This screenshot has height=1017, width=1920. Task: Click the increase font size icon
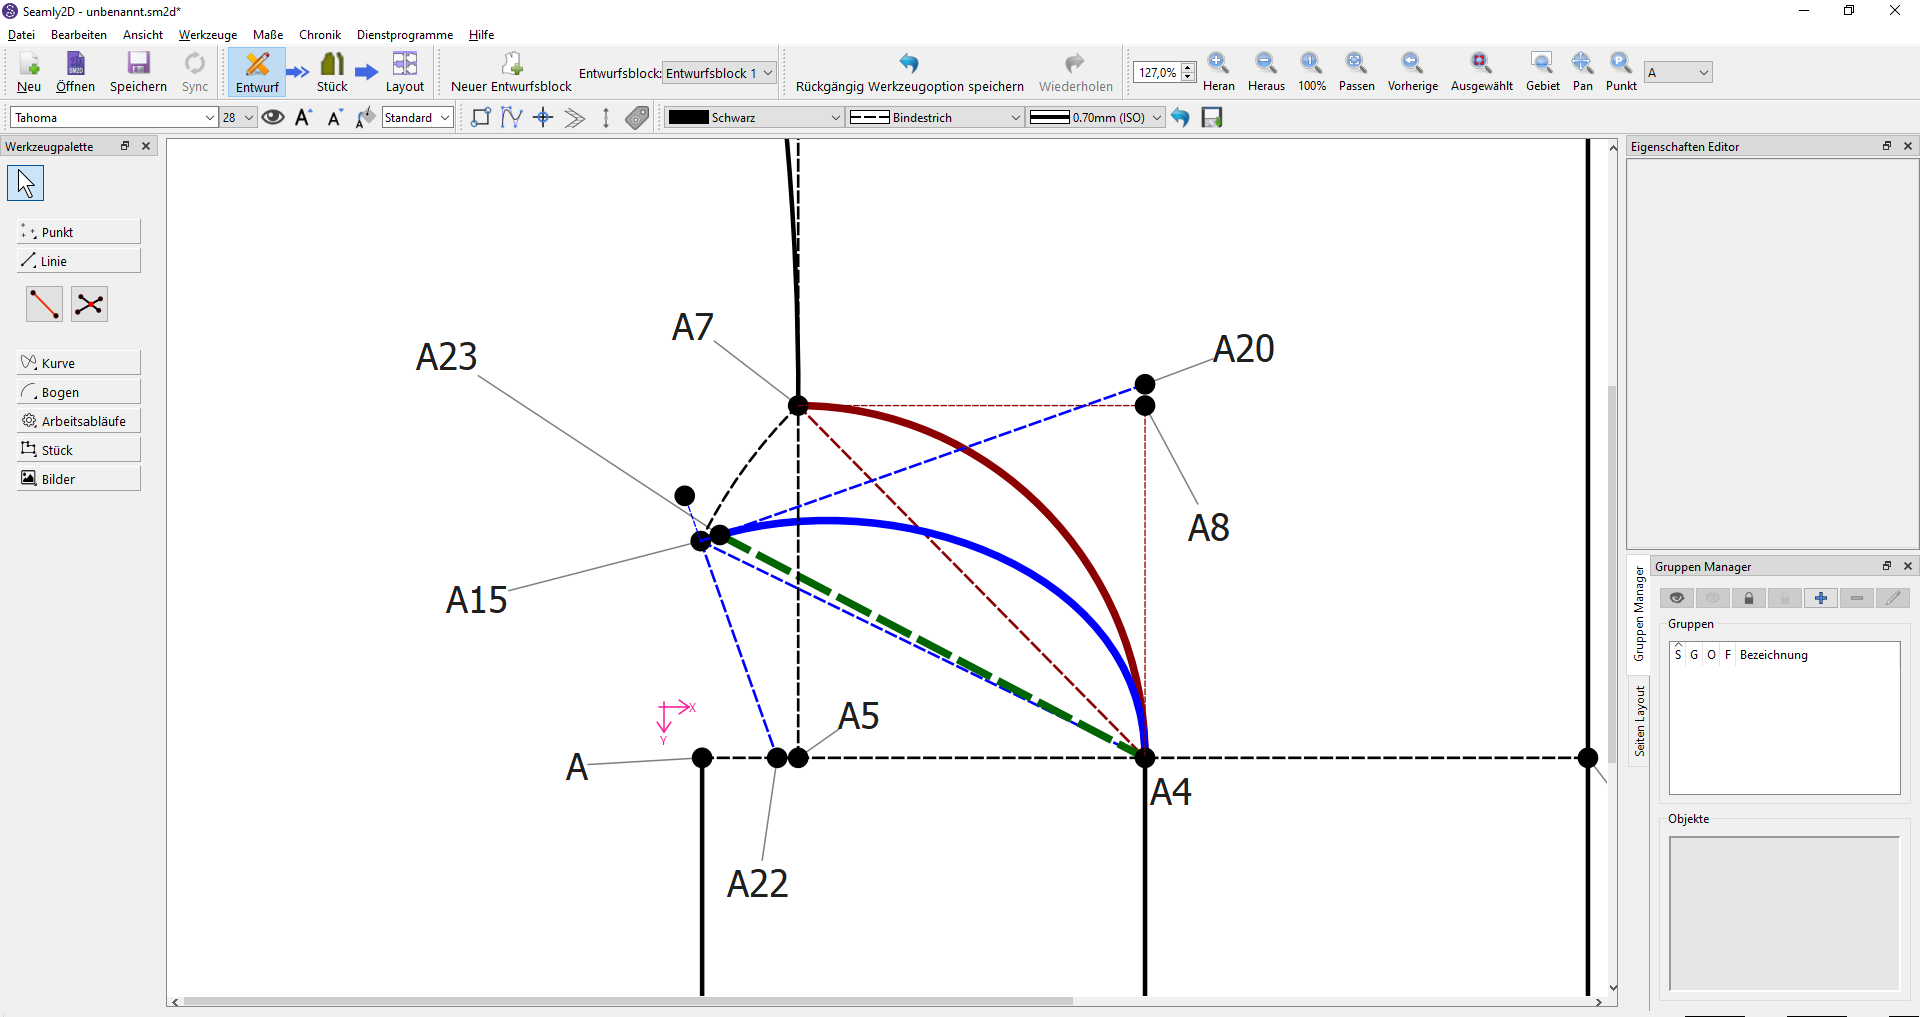pyautogui.click(x=304, y=118)
